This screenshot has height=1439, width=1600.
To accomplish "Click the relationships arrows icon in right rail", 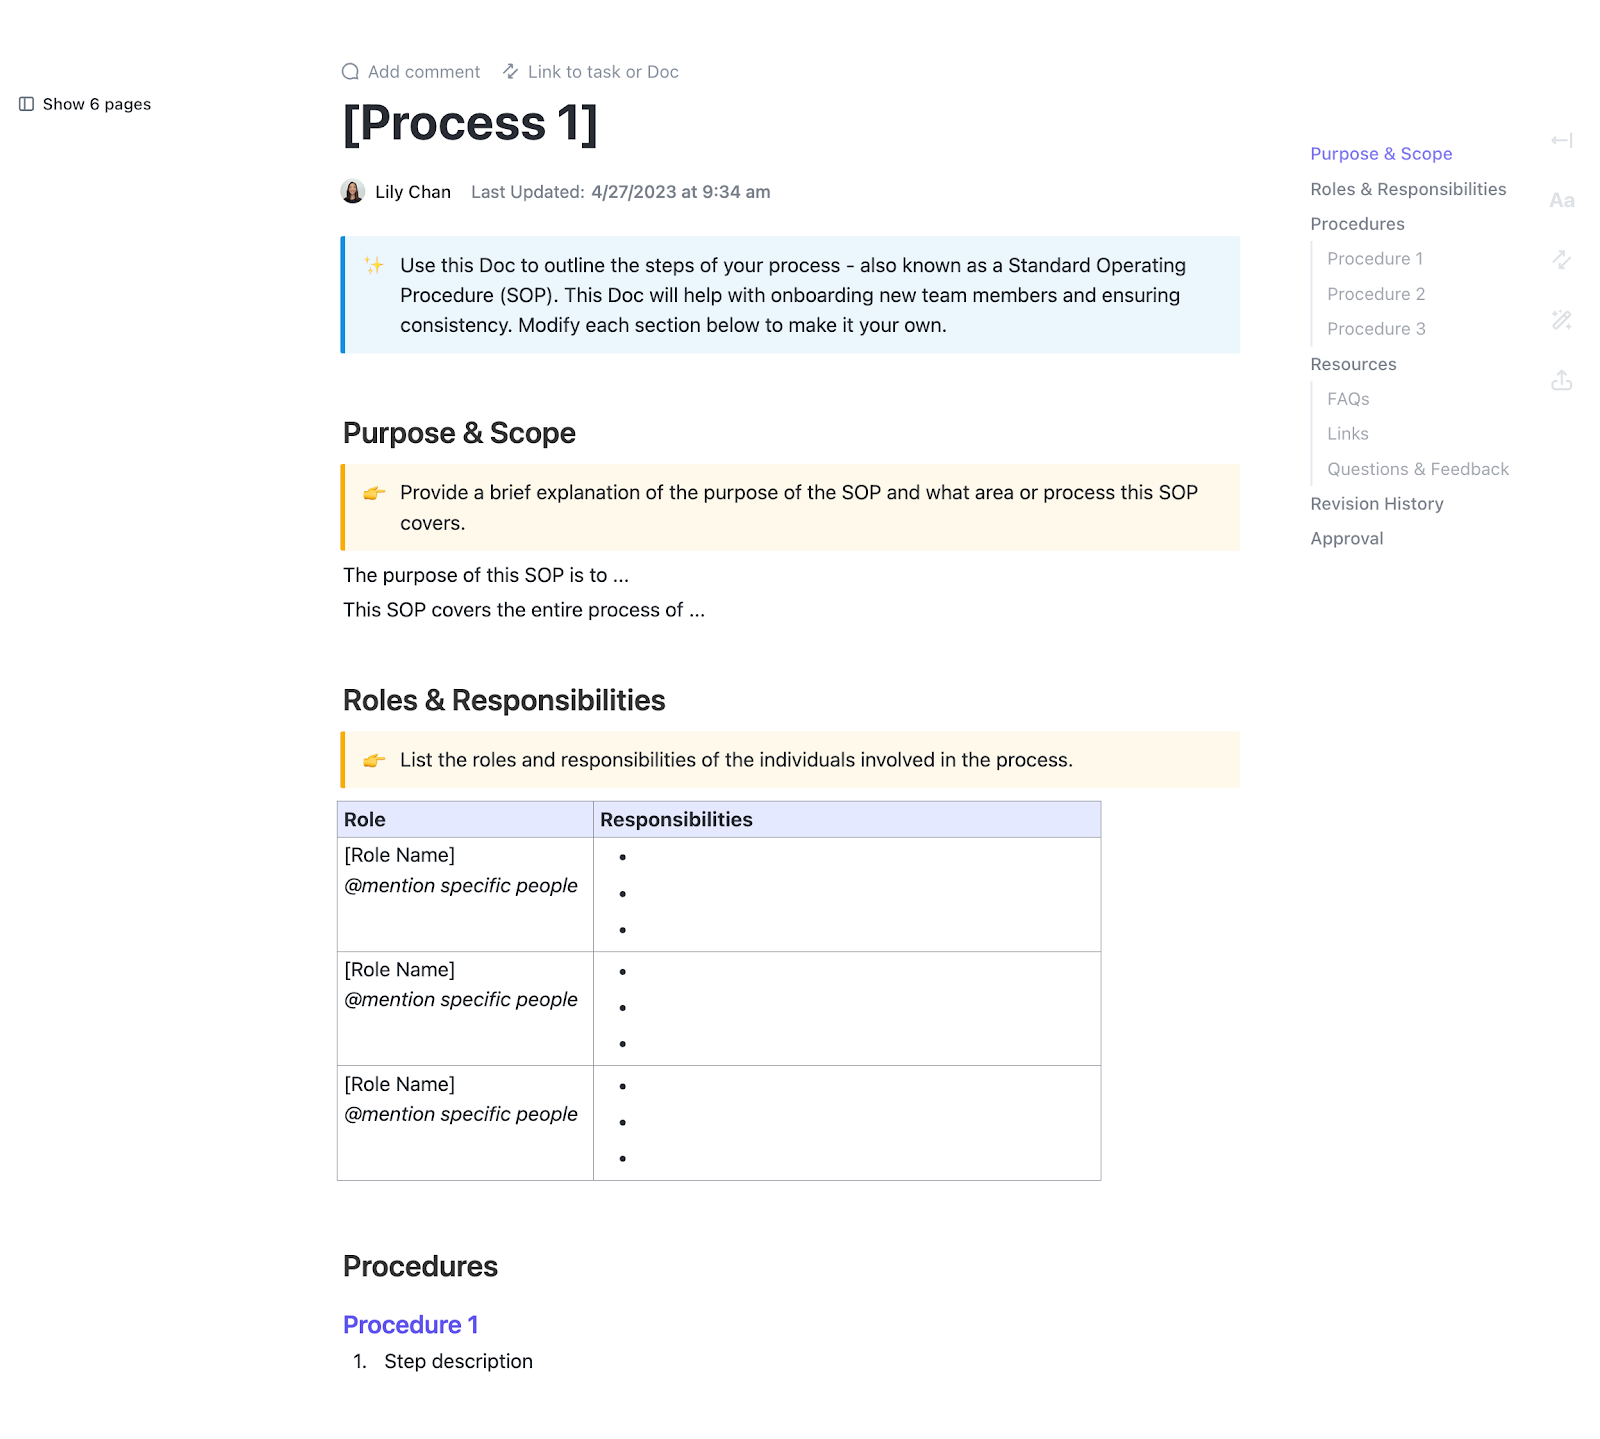I will coord(1561,260).
